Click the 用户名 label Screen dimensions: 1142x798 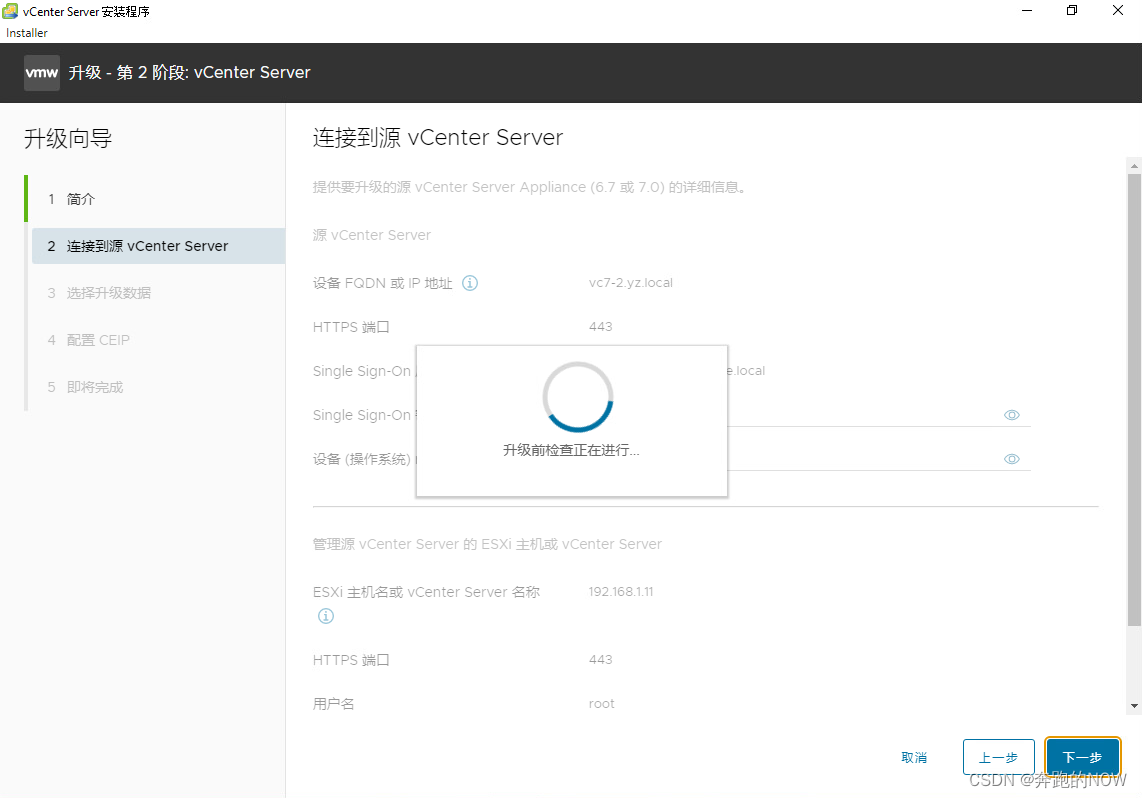(334, 703)
